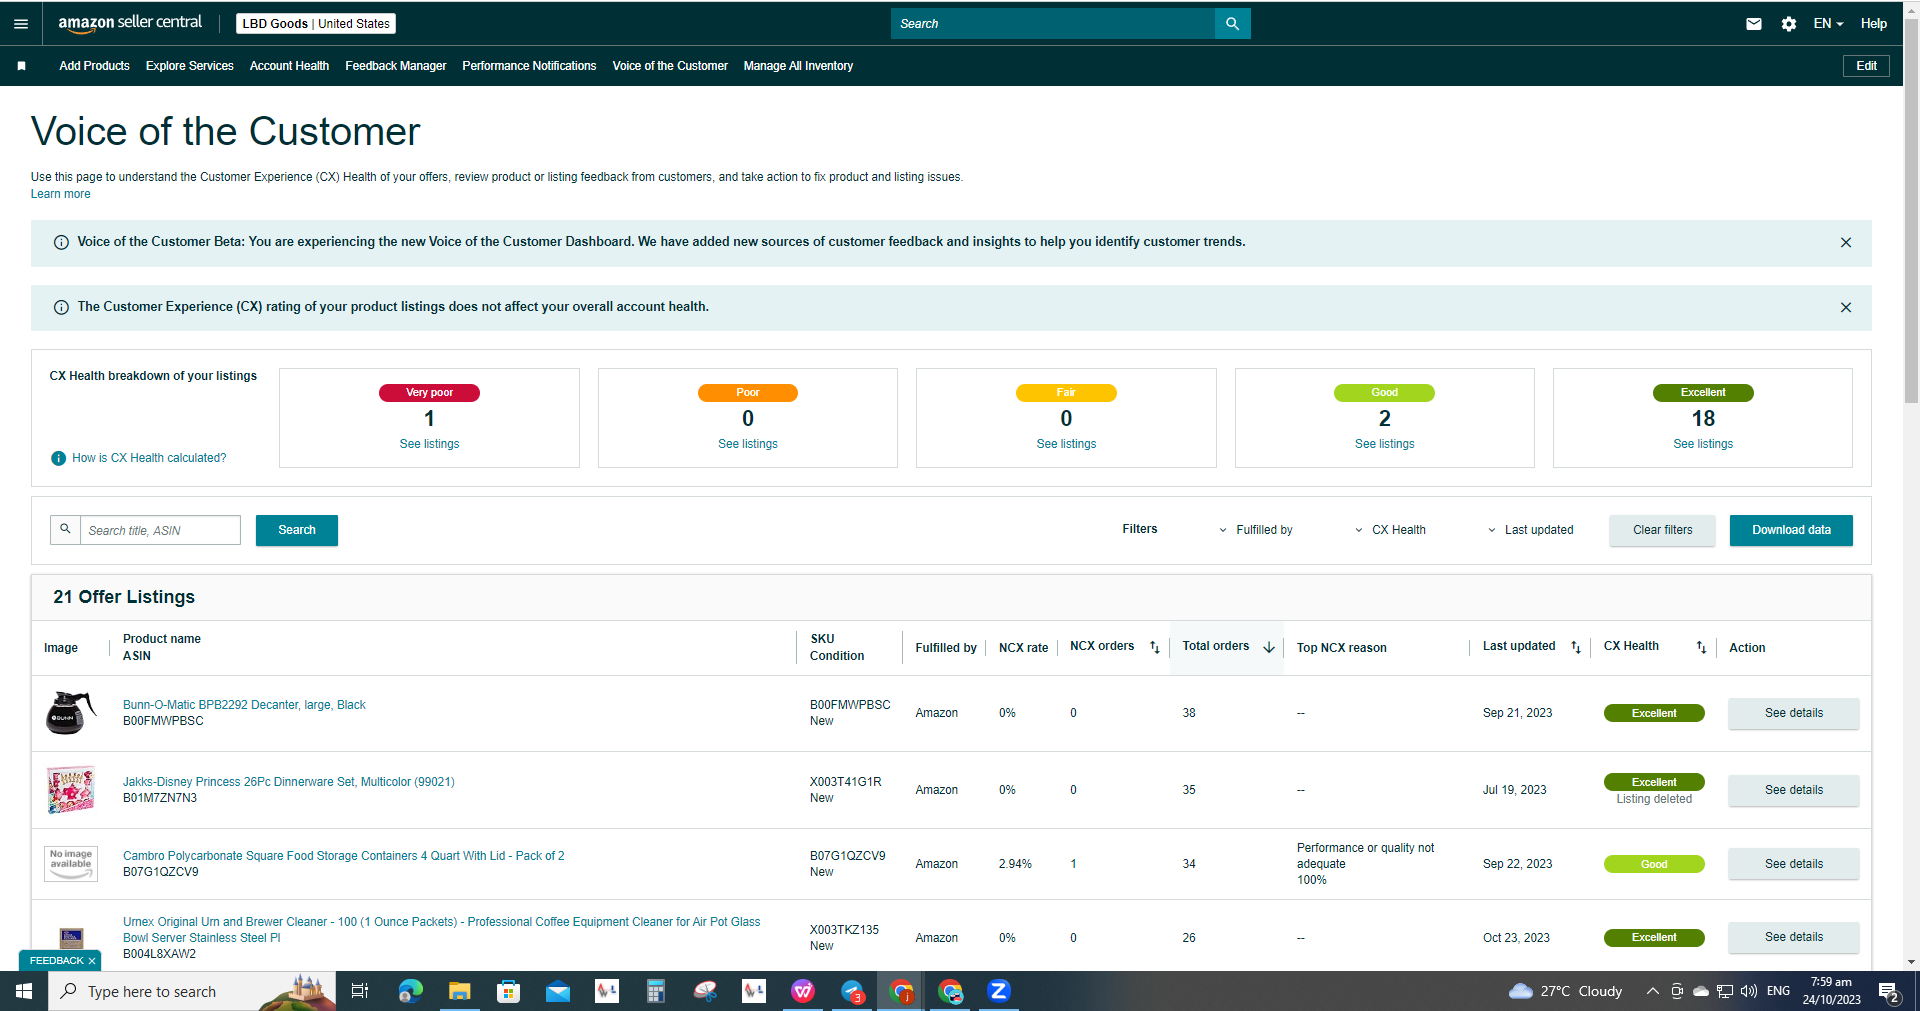Image resolution: width=1920 pixels, height=1011 pixels.
Task: See listings under Good
Action: tap(1385, 444)
